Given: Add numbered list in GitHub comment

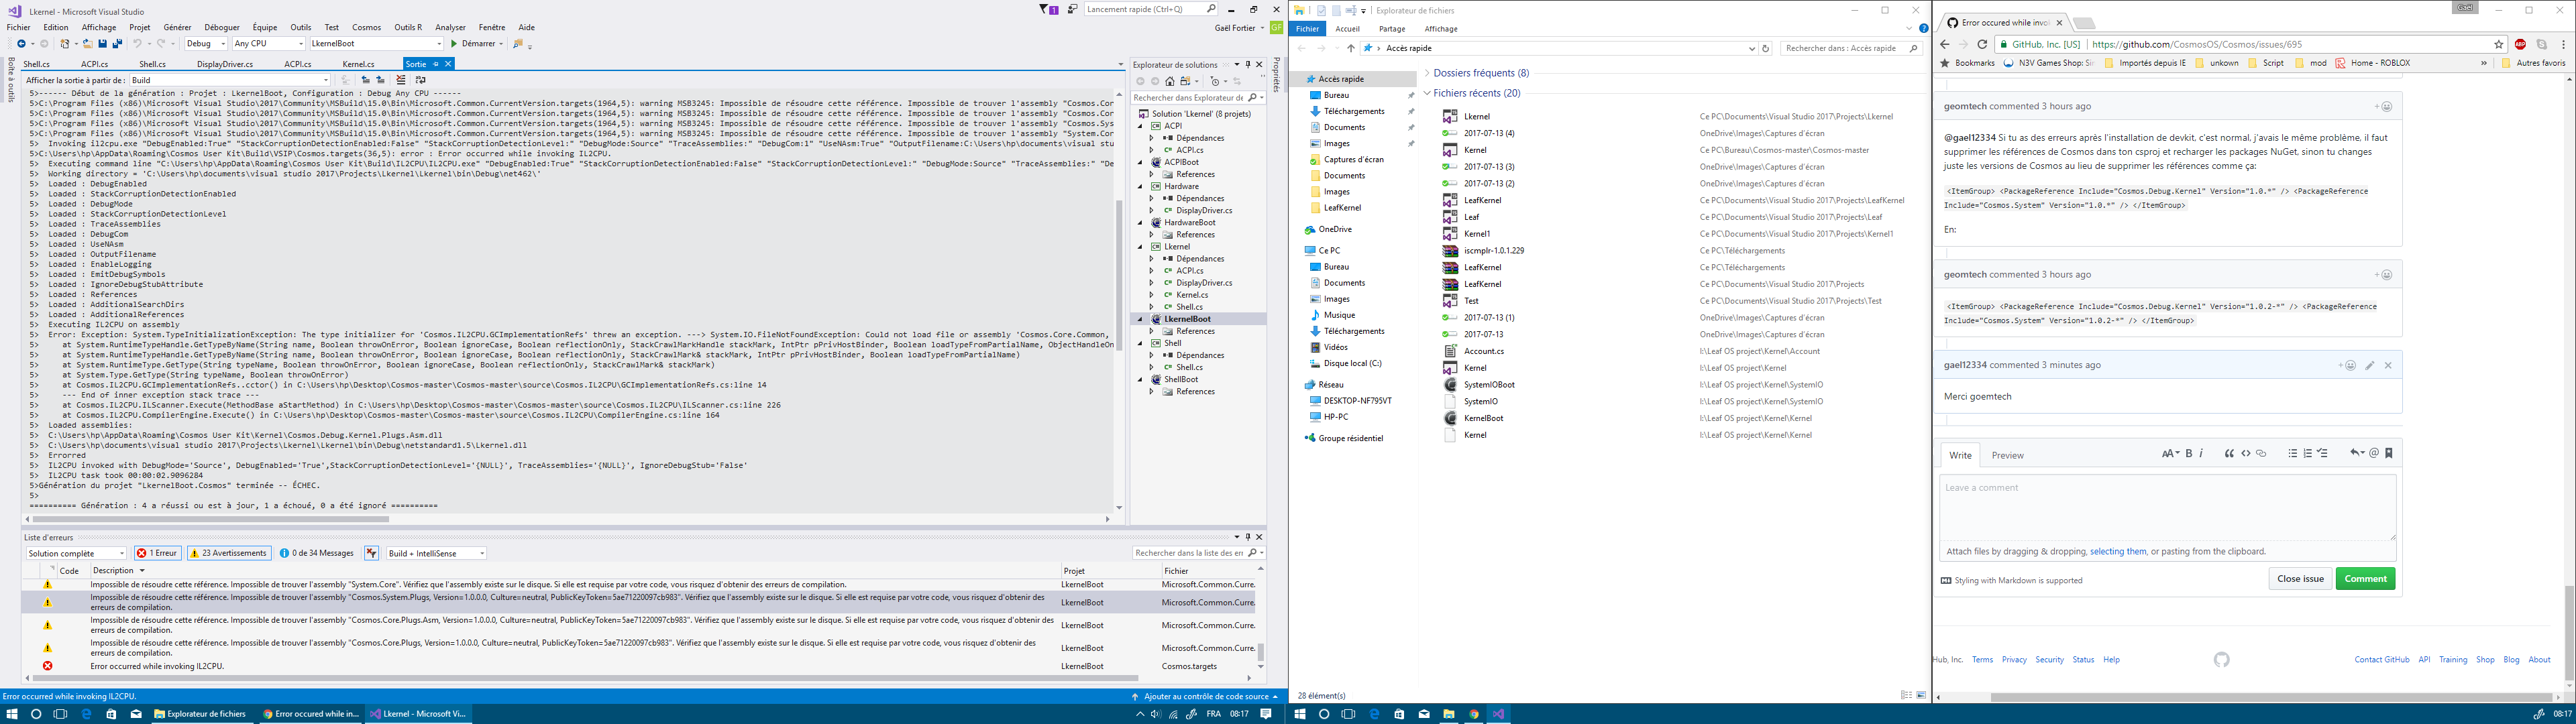Looking at the screenshot, I should 2308,453.
